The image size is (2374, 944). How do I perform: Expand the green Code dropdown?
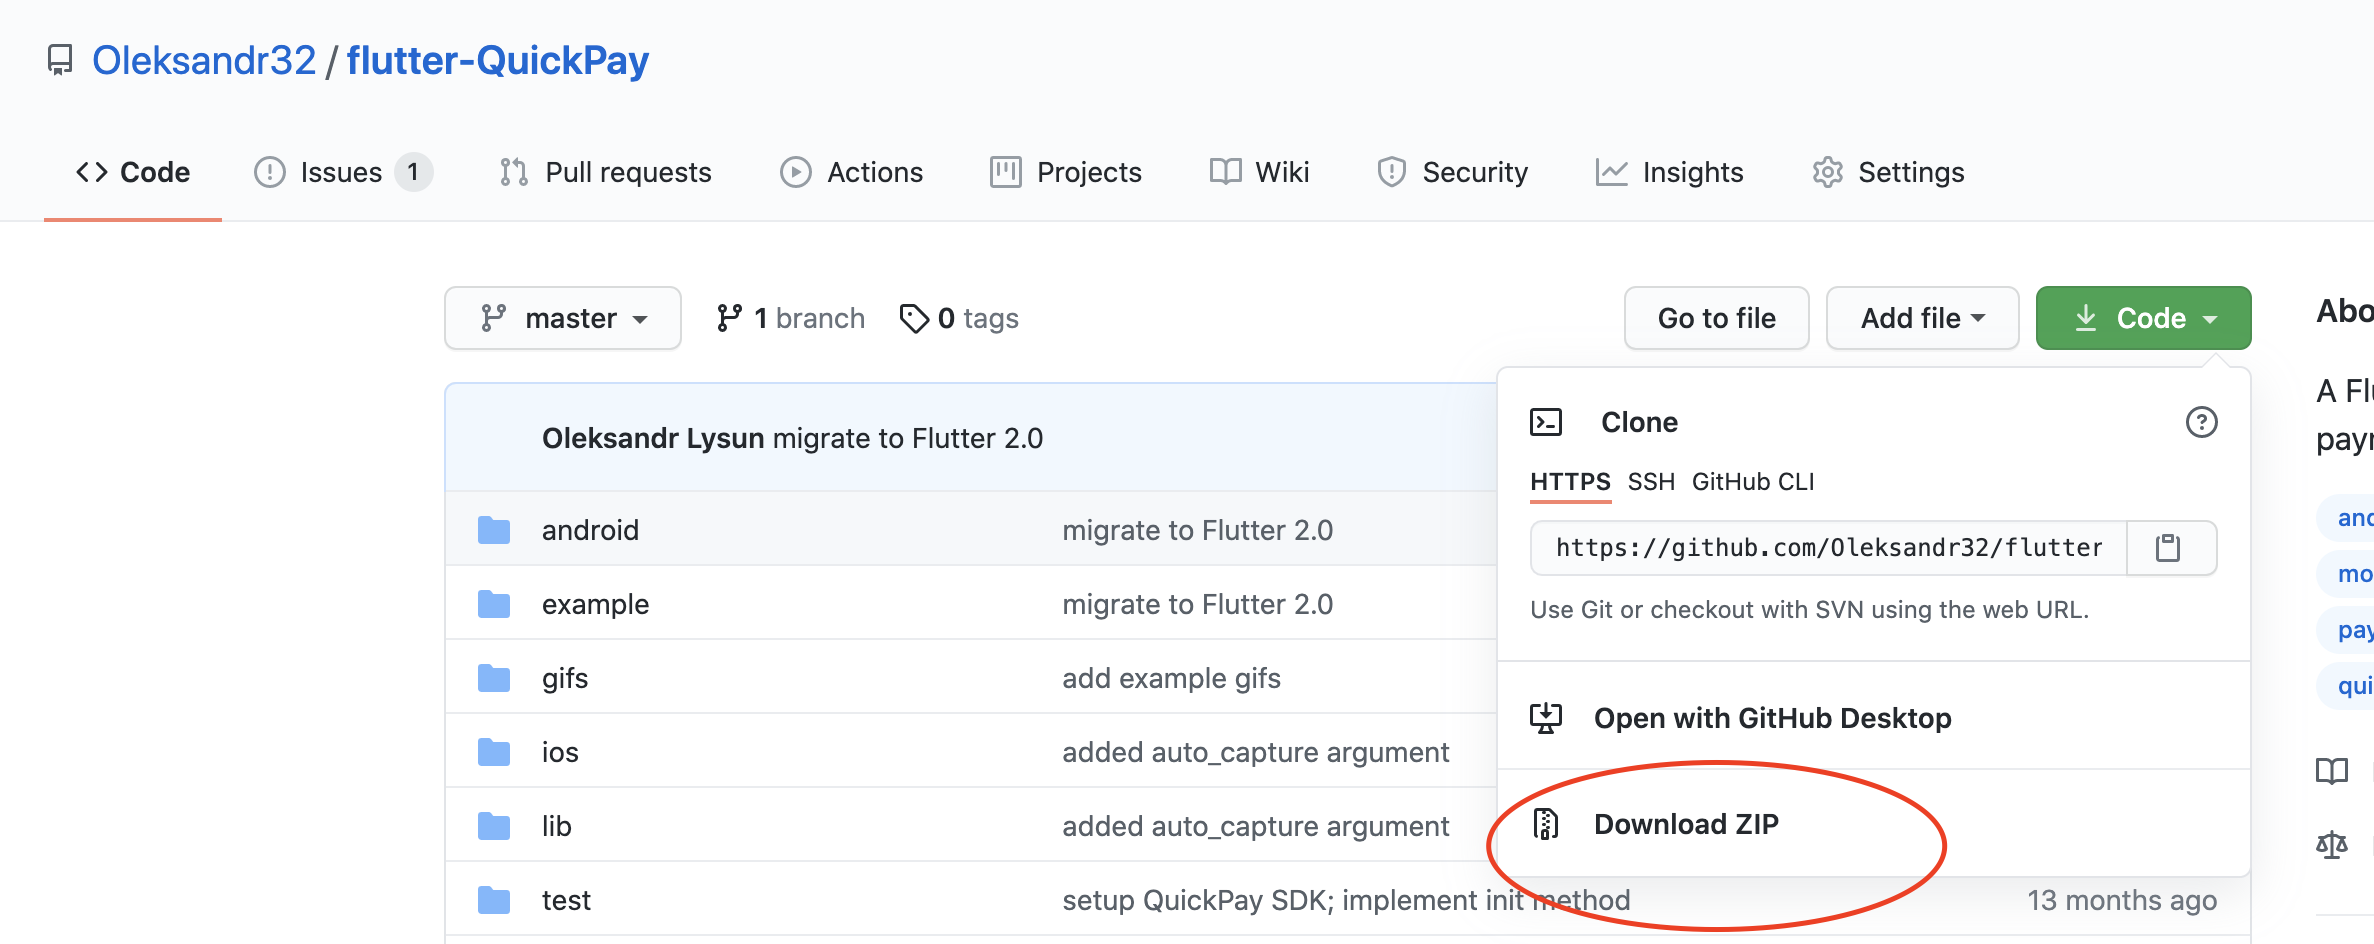[2142, 317]
